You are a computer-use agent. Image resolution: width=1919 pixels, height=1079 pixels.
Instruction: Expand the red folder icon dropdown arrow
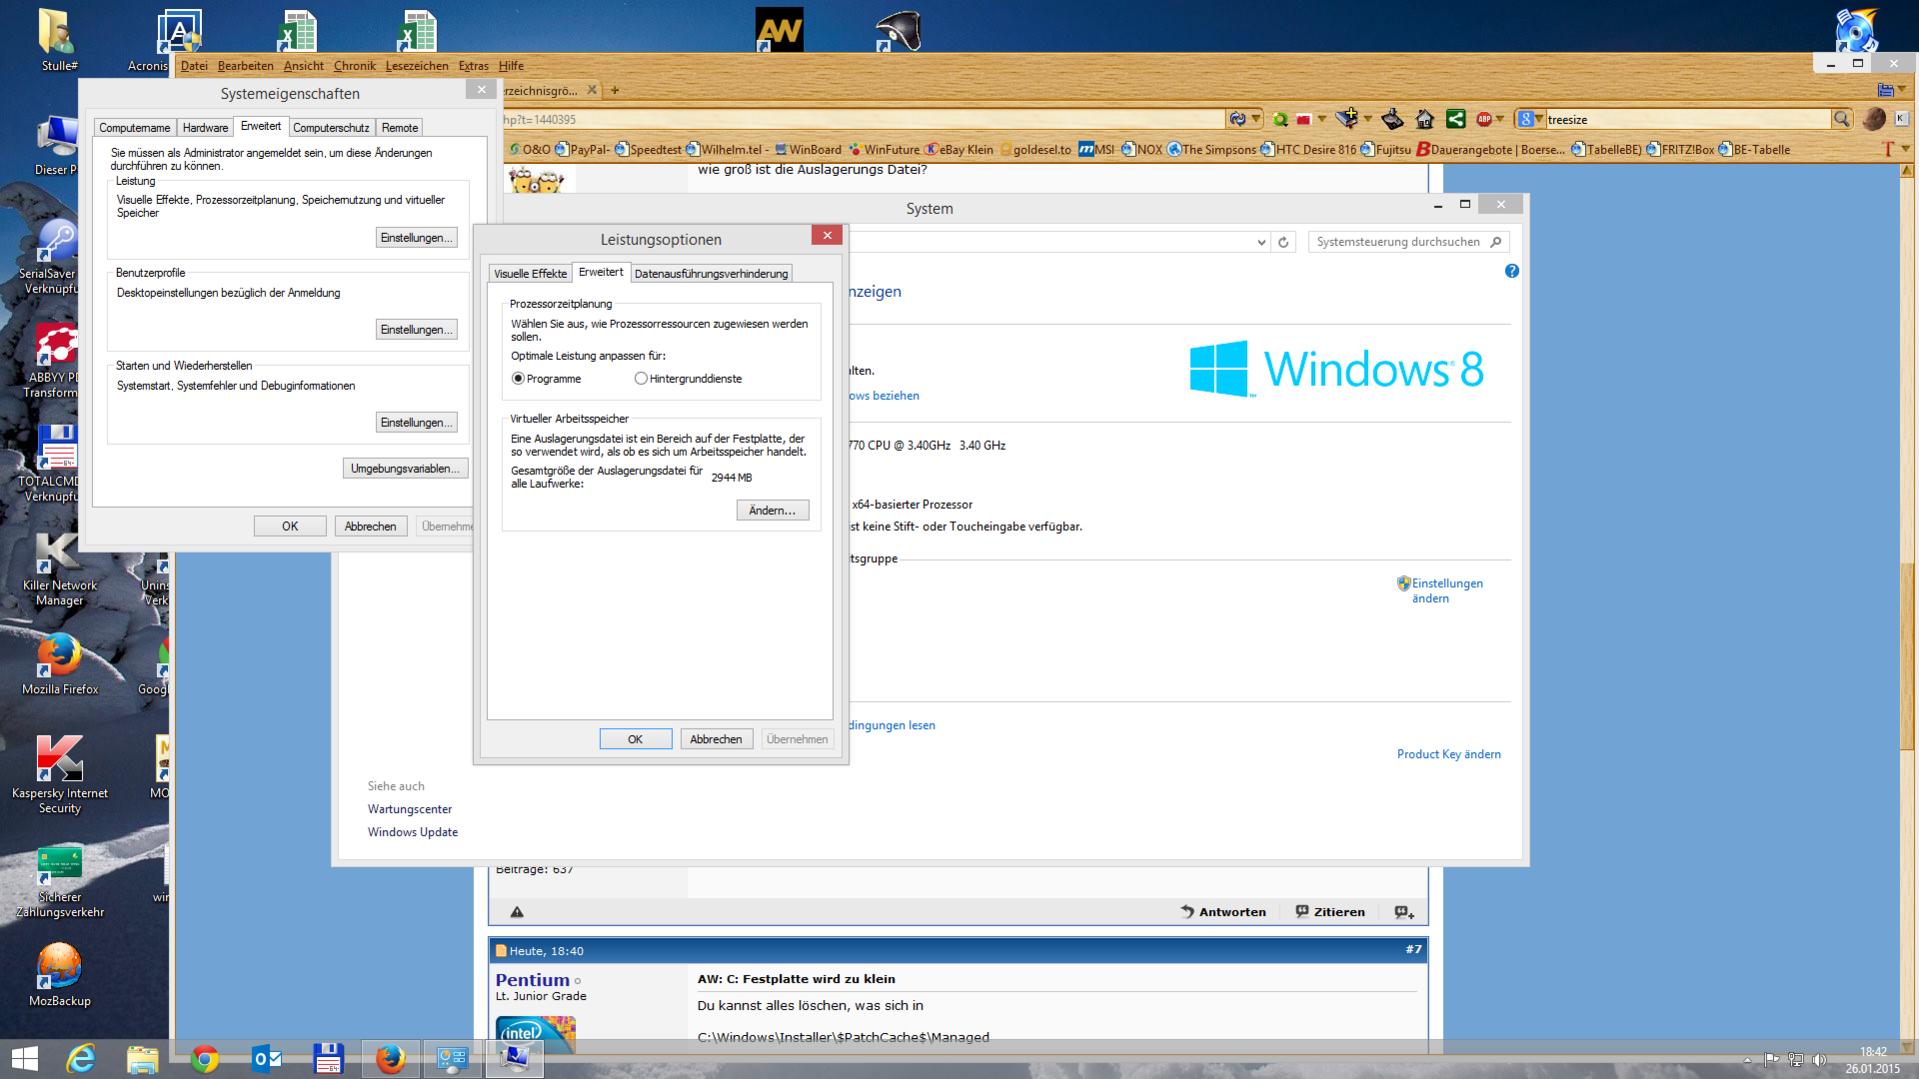click(x=1322, y=119)
